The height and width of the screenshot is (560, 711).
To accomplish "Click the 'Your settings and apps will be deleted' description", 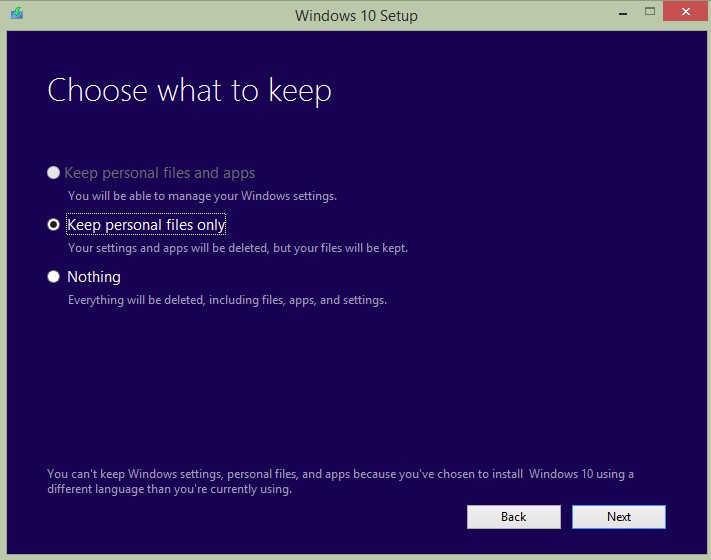I will point(237,248).
